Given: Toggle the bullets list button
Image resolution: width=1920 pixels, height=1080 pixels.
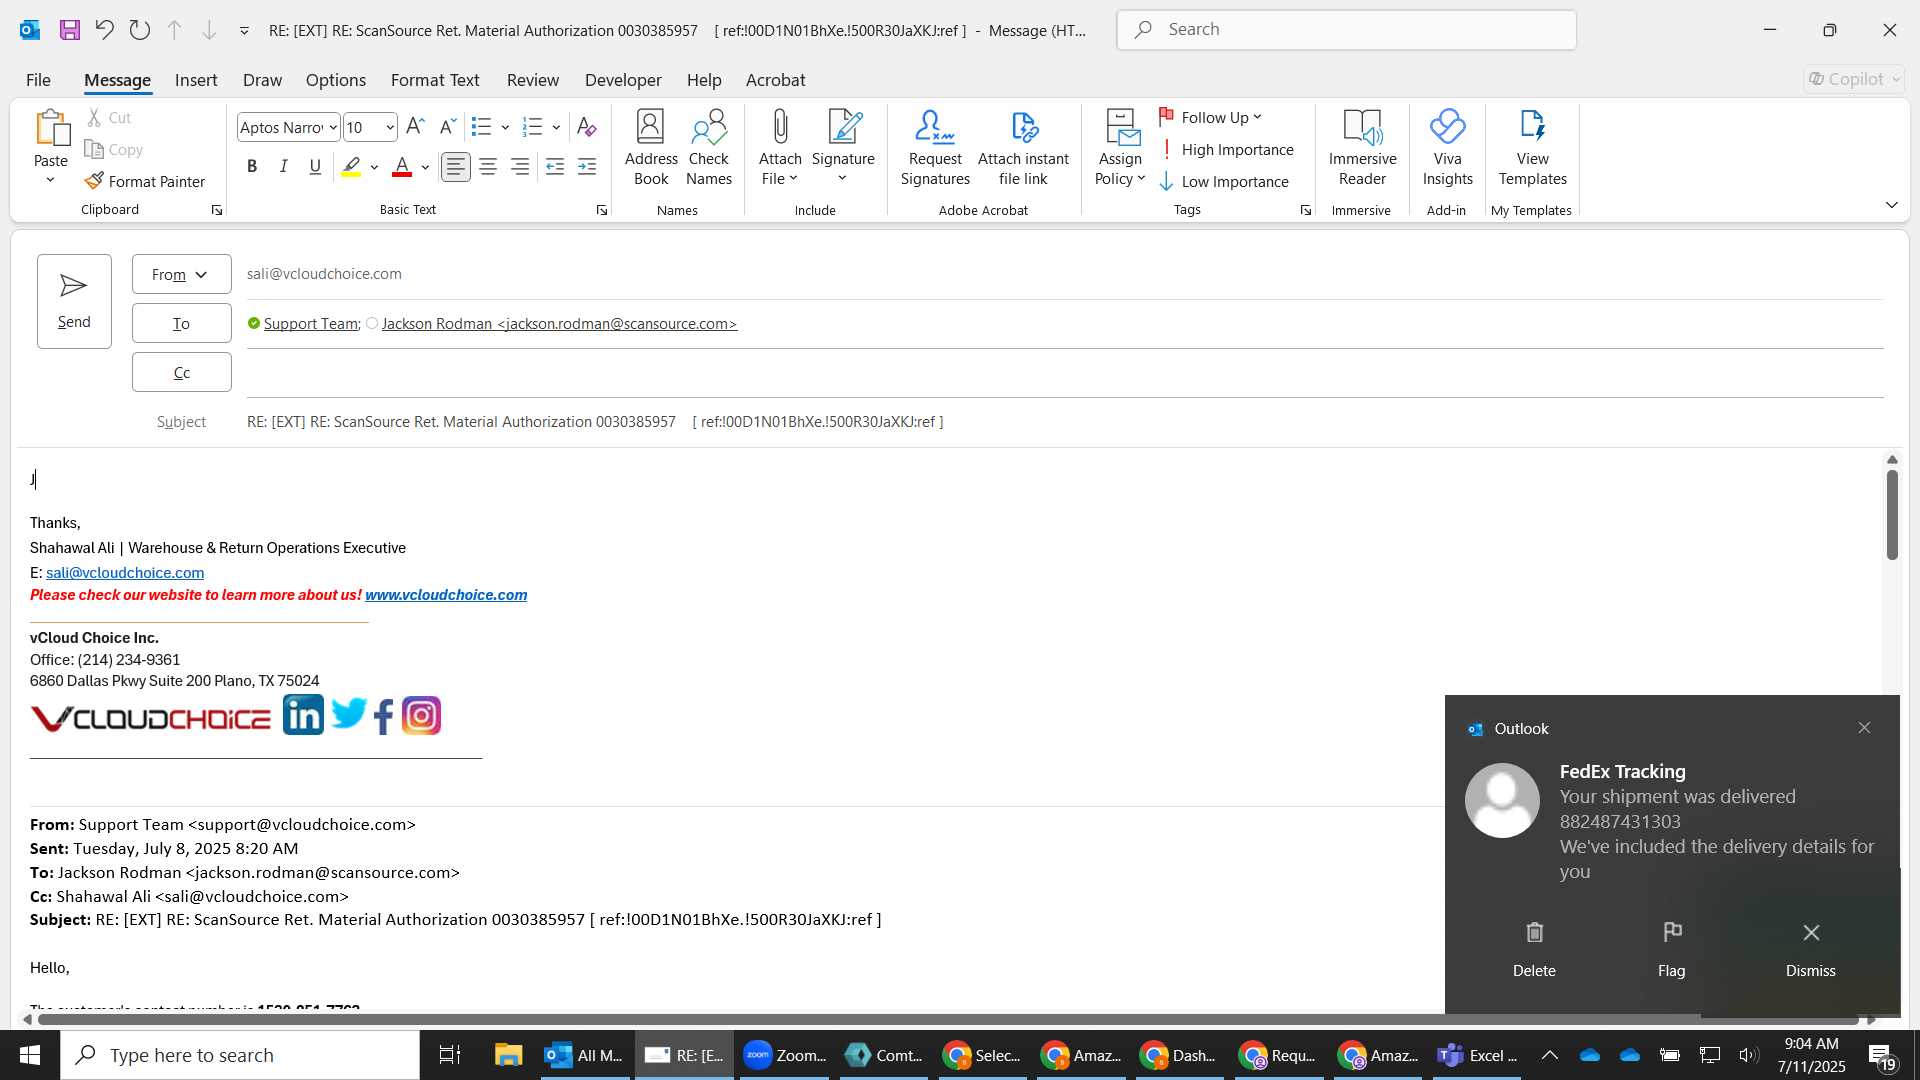Looking at the screenshot, I should (481, 127).
